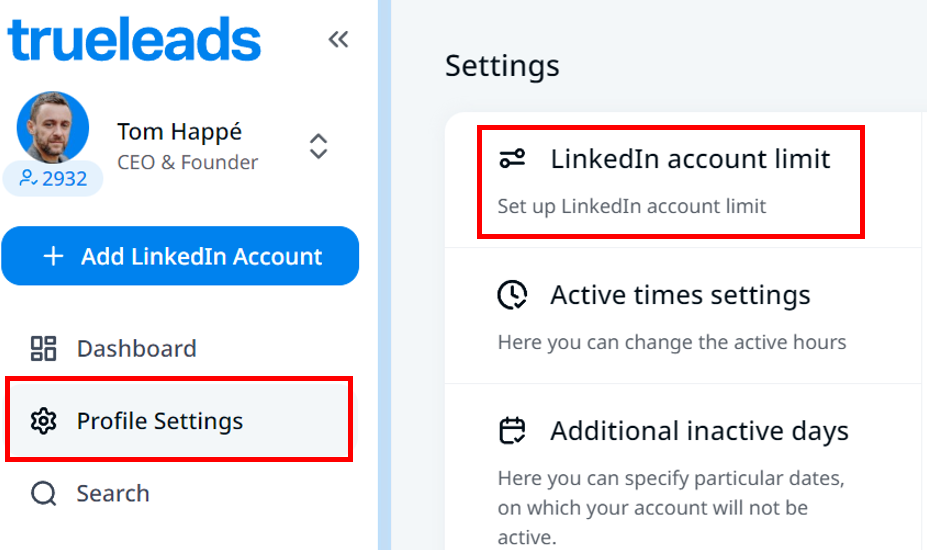Click the LinkedIn account limit sliders icon
This screenshot has height=550, width=927.
[x=512, y=158]
